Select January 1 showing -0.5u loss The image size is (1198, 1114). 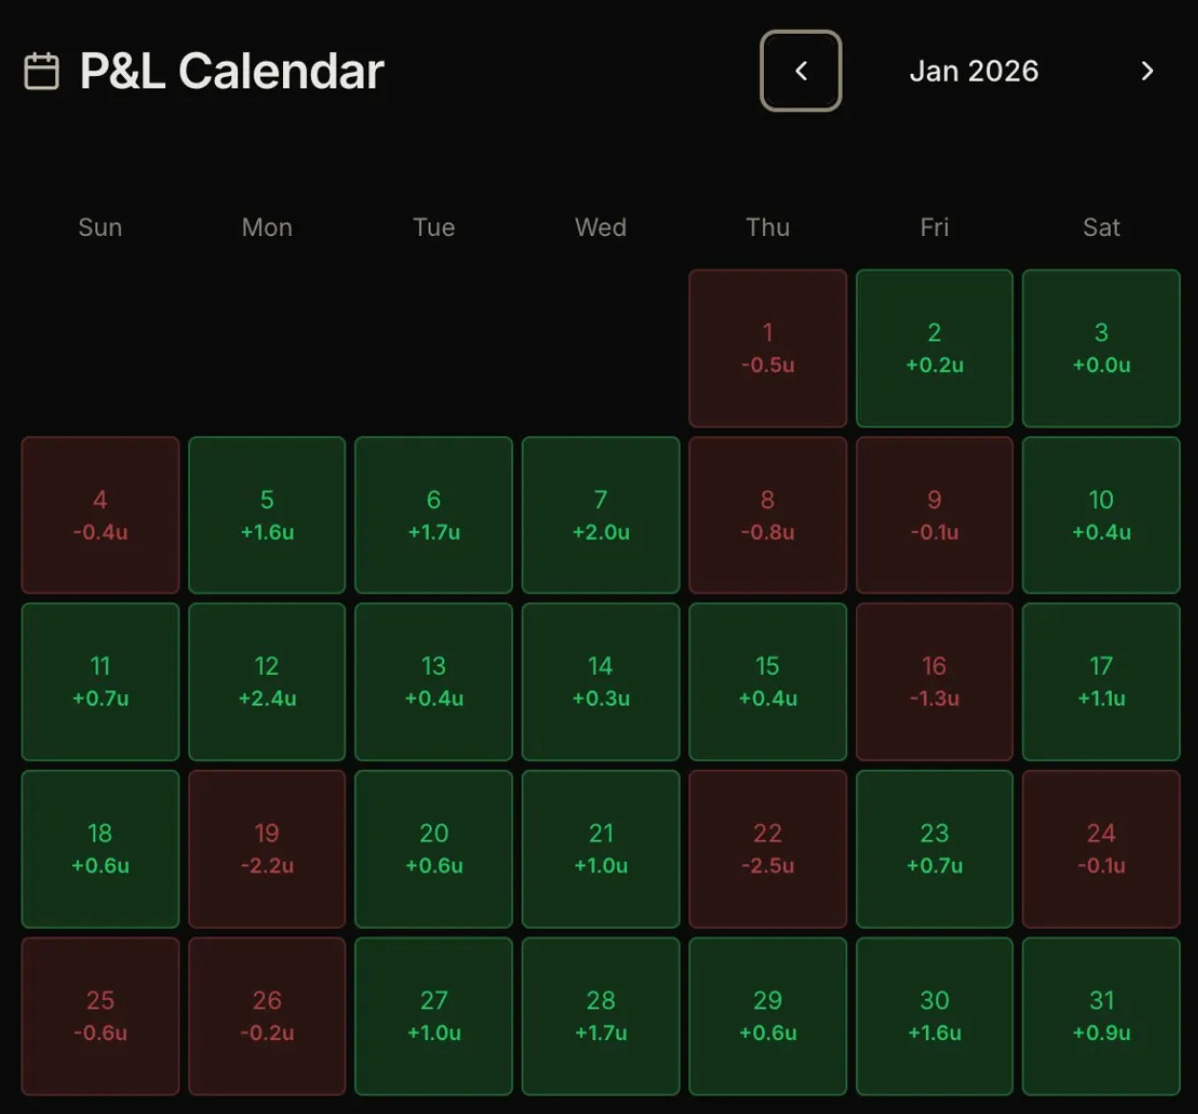pyautogui.click(x=767, y=347)
